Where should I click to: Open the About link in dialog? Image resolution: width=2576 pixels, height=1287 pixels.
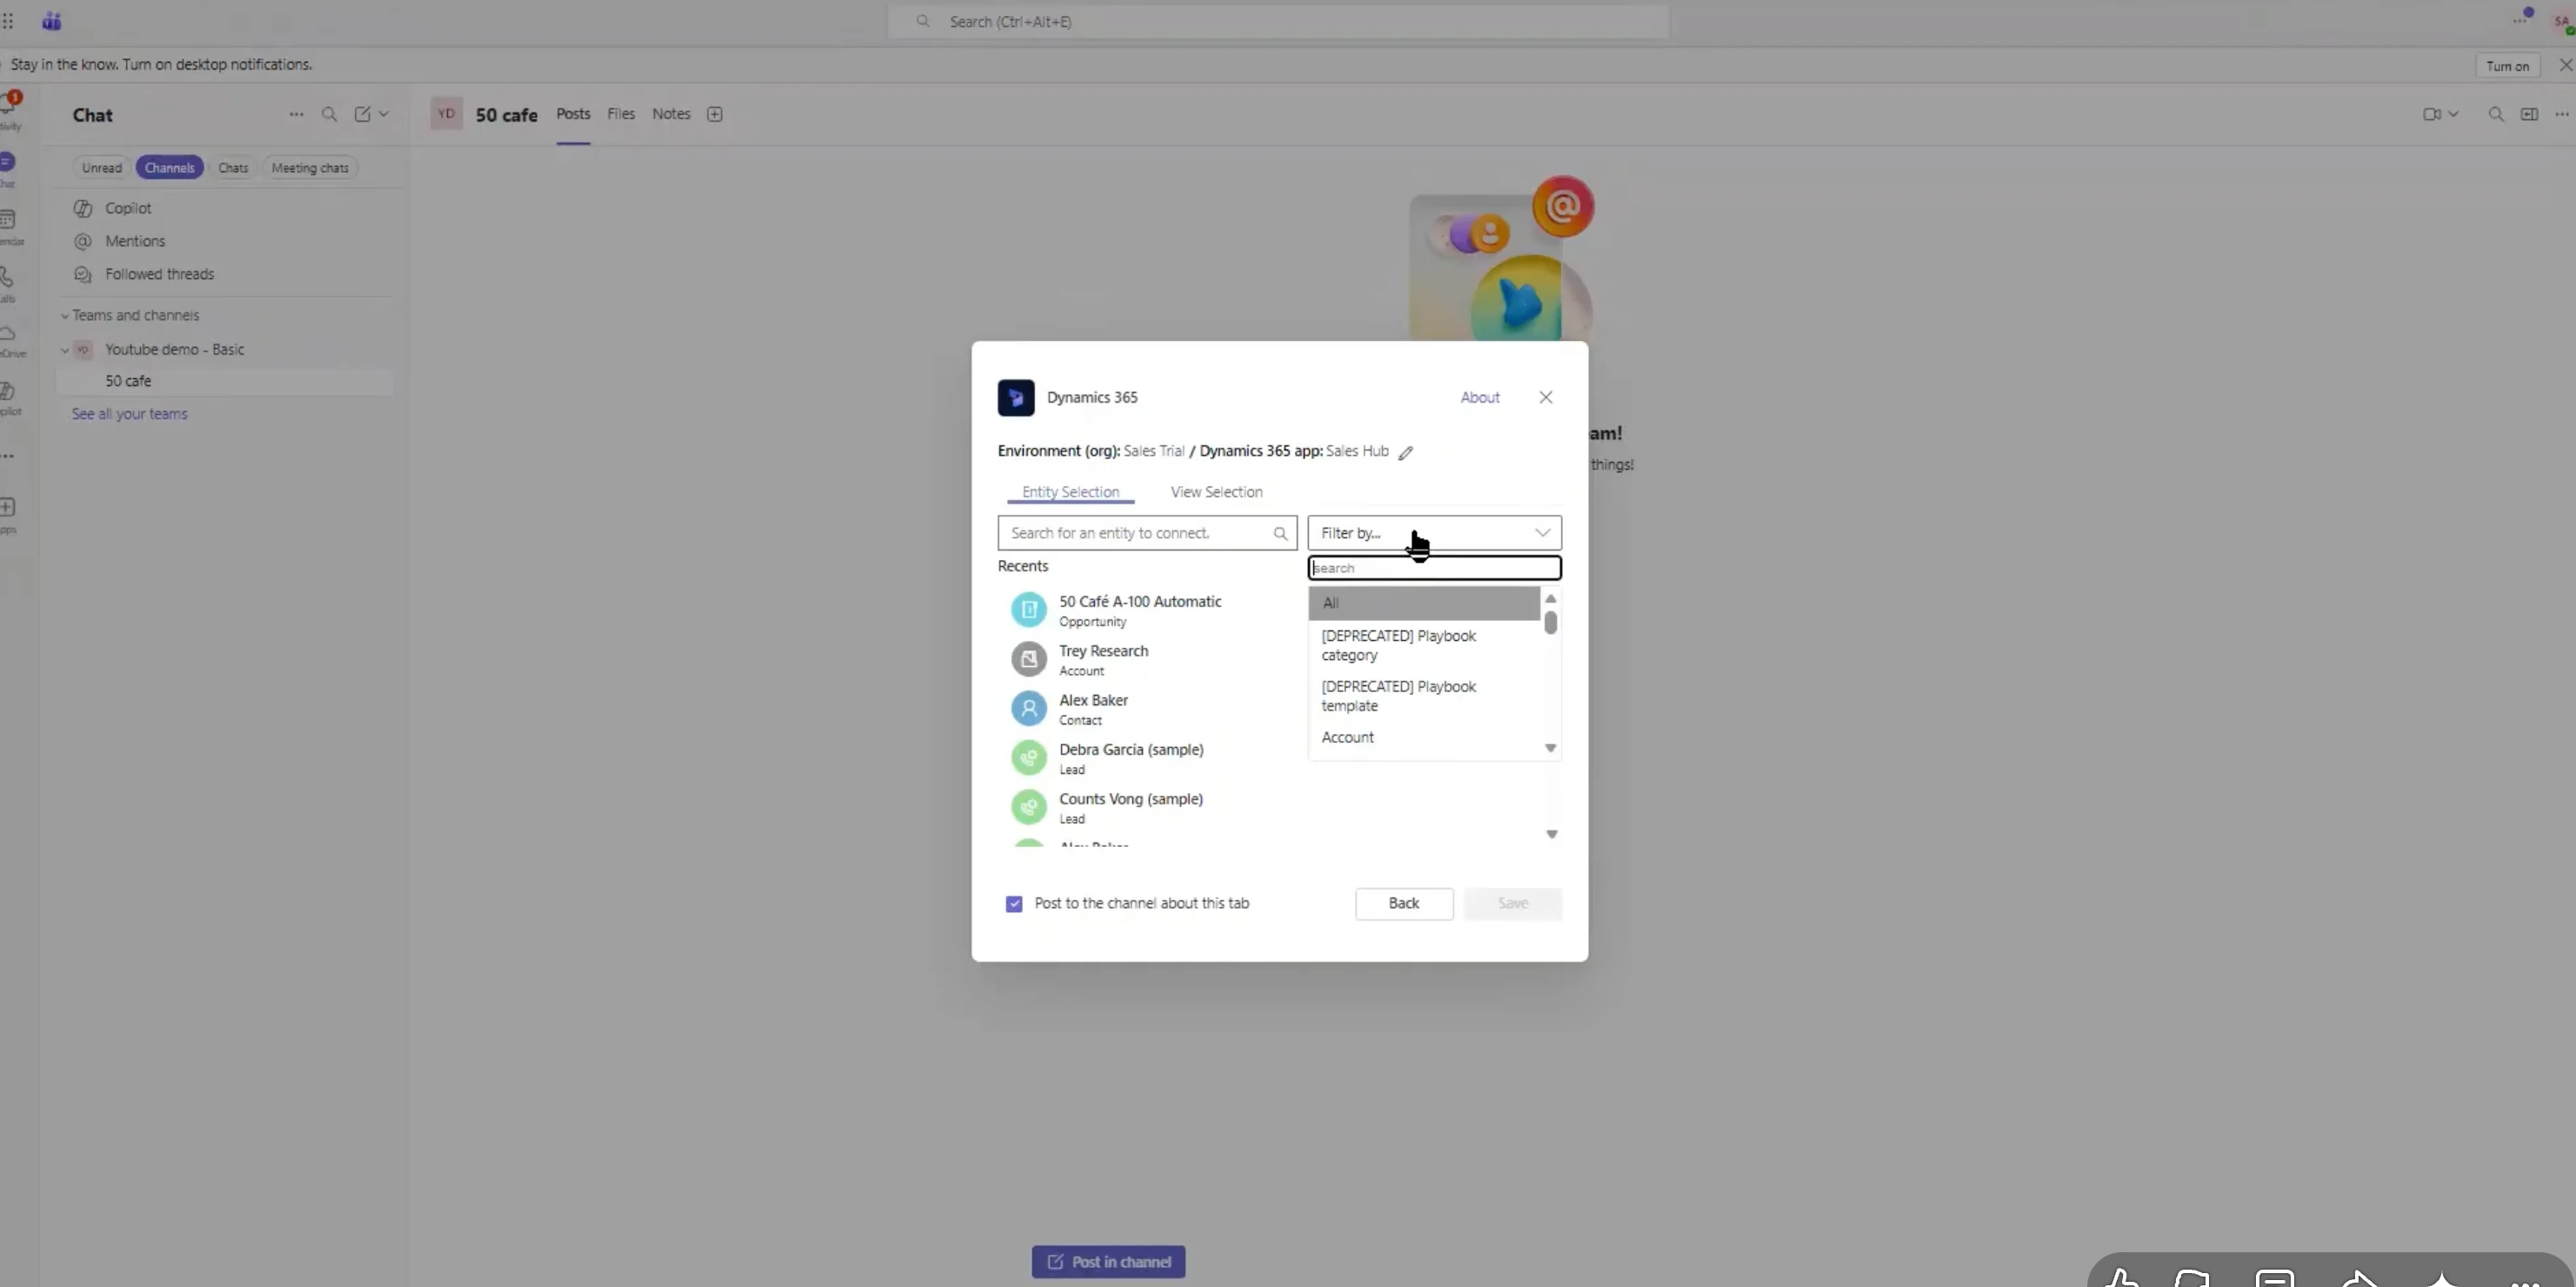tap(1480, 397)
